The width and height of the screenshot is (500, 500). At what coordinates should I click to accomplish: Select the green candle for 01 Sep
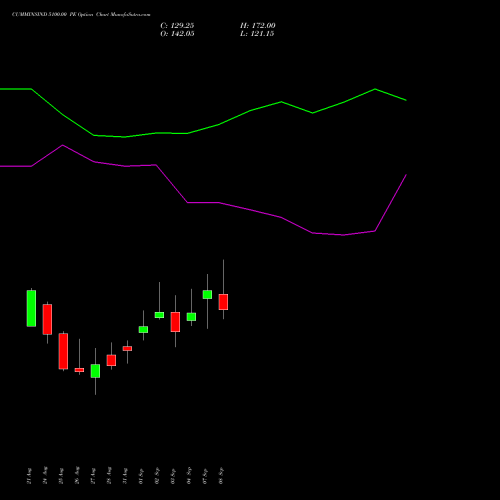click(x=143, y=329)
